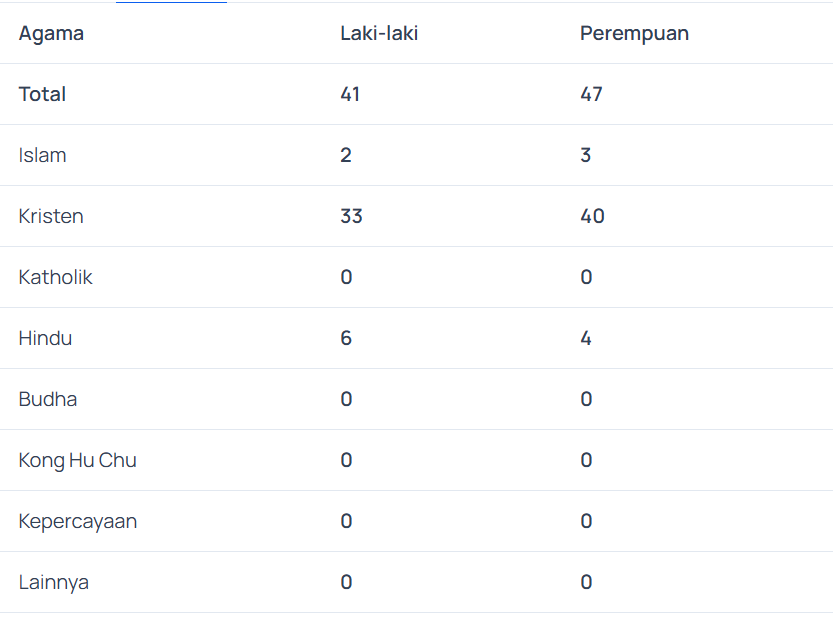Click the Agama column header

pos(51,33)
